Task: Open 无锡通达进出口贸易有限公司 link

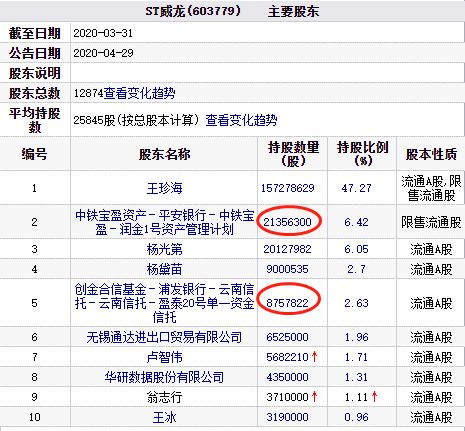Action: click(x=164, y=337)
